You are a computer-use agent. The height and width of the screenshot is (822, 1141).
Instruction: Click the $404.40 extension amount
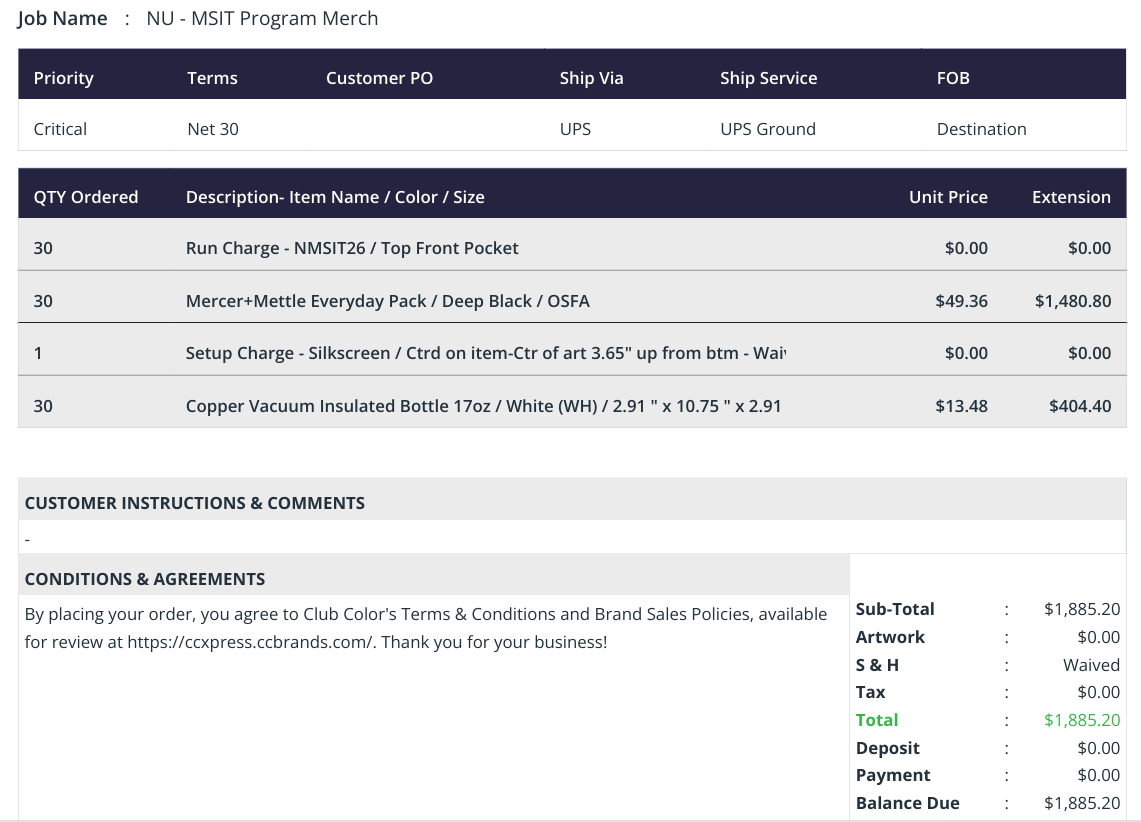pos(1080,406)
